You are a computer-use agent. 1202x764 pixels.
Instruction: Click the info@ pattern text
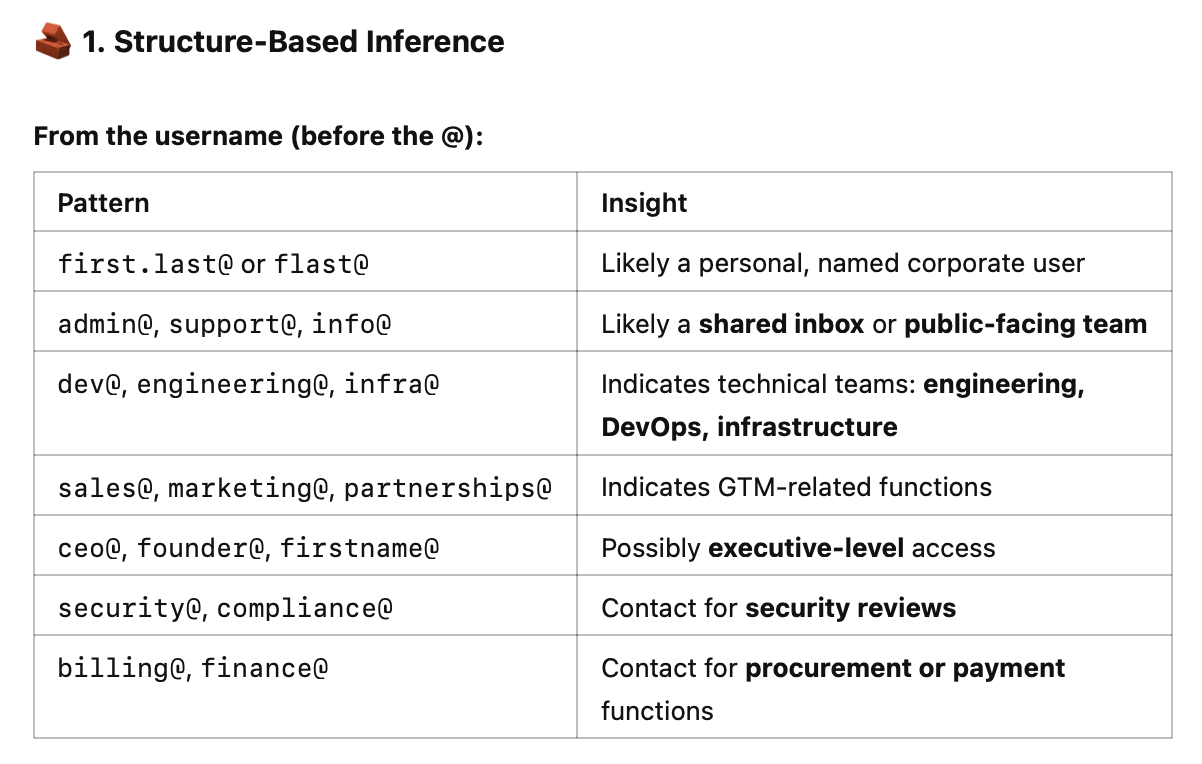351,324
